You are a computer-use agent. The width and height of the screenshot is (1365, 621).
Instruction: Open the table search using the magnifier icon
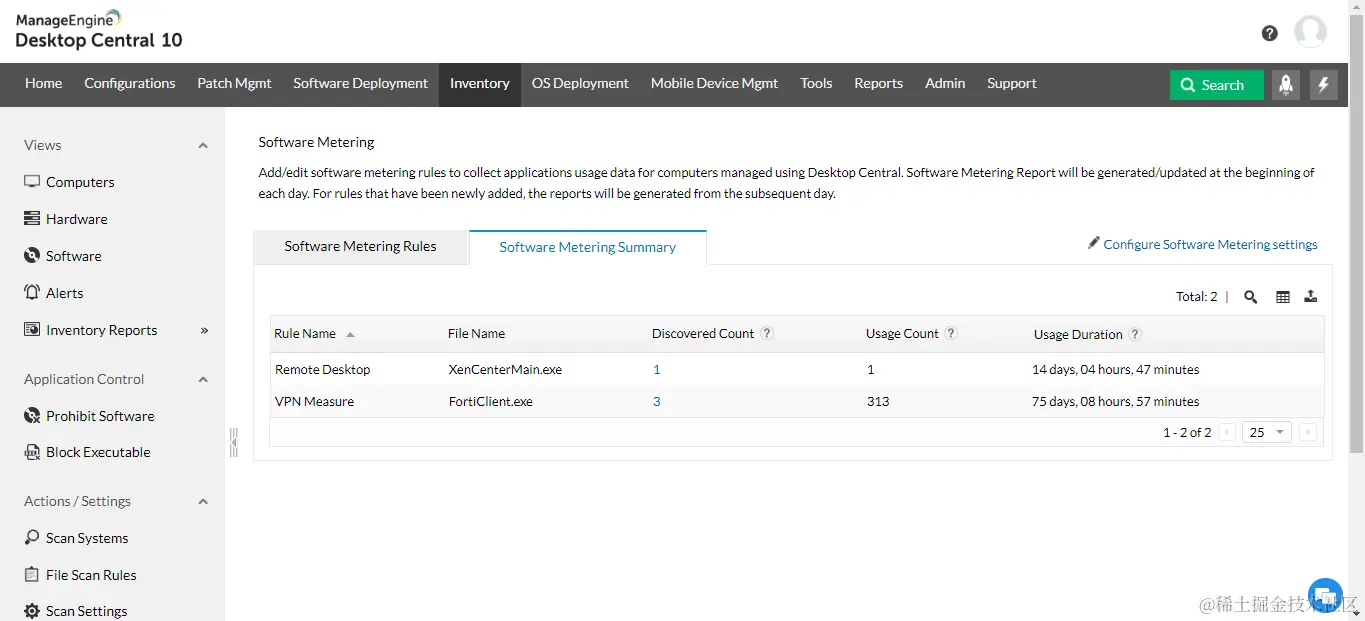click(1250, 296)
